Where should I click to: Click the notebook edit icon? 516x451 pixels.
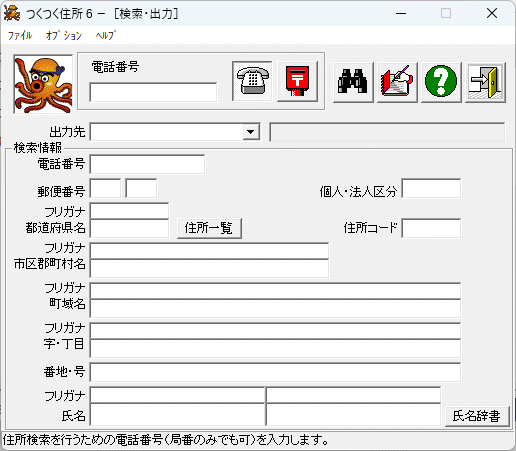tap(397, 82)
